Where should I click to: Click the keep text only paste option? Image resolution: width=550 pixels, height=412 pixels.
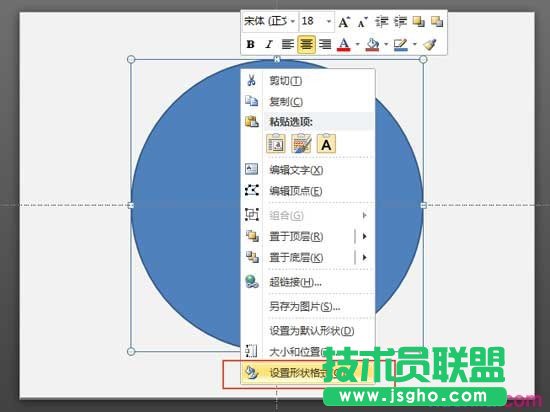click(326, 144)
